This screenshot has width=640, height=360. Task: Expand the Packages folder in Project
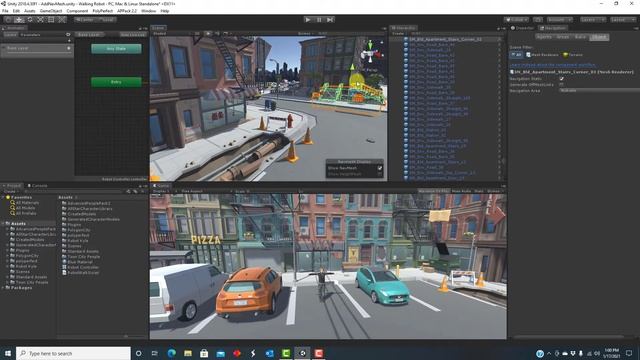[3, 288]
